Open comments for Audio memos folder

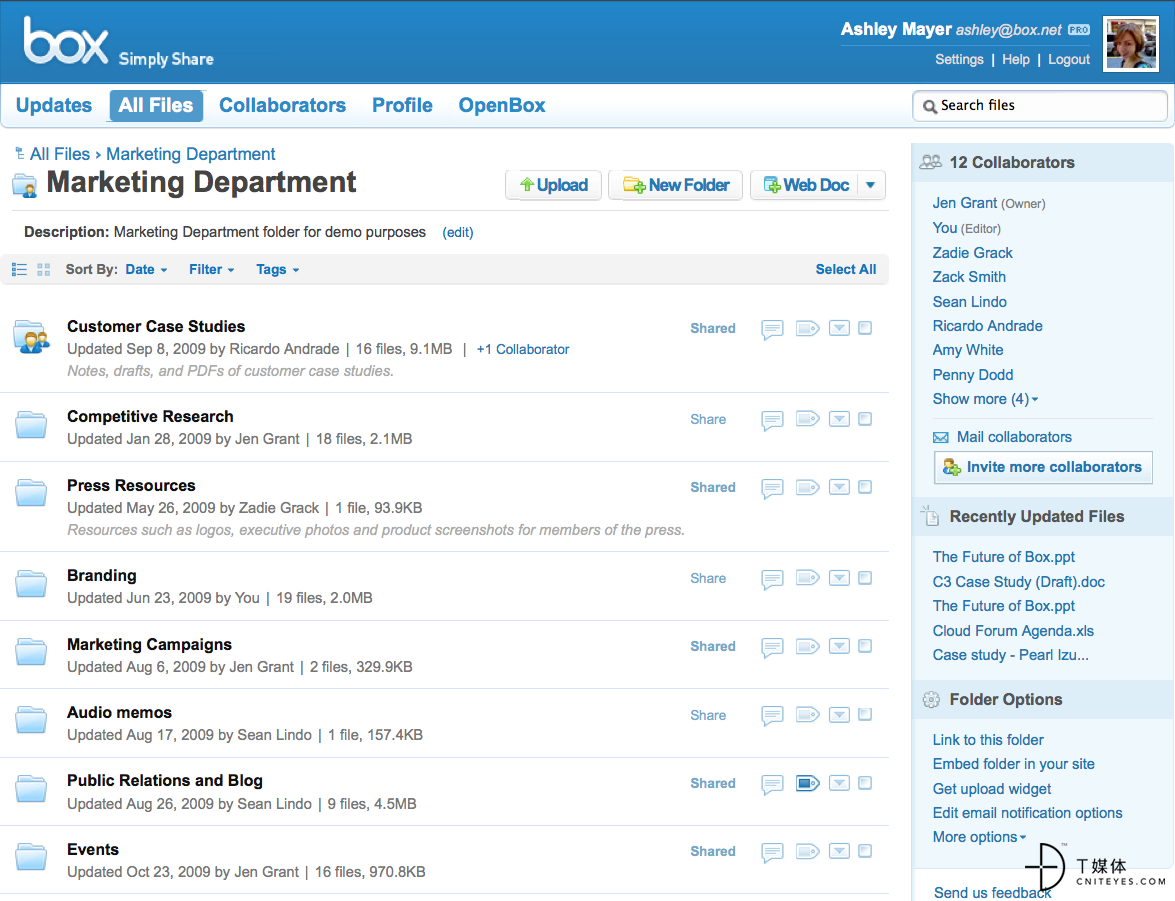click(772, 717)
